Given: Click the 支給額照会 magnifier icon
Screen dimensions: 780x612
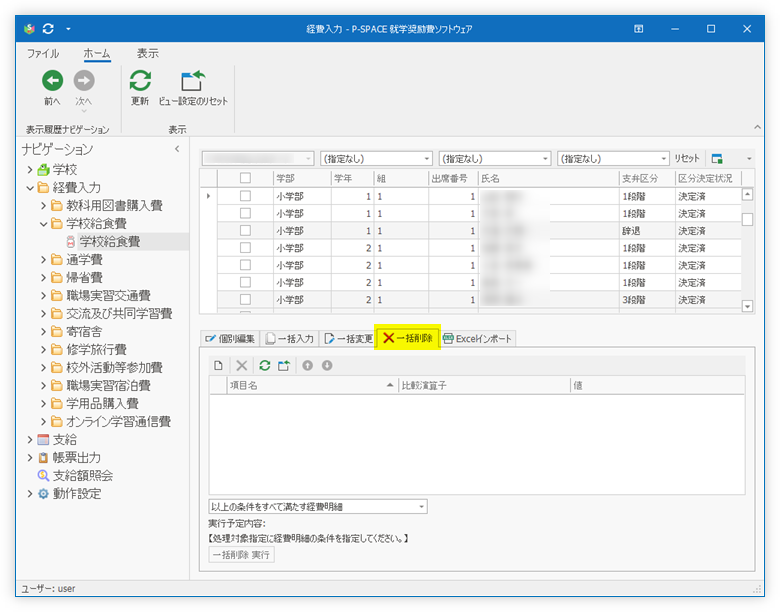Looking at the screenshot, I should (x=44, y=476).
